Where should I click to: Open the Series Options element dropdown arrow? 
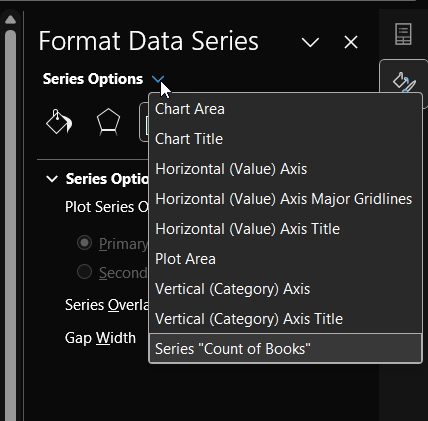coord(158,79)
